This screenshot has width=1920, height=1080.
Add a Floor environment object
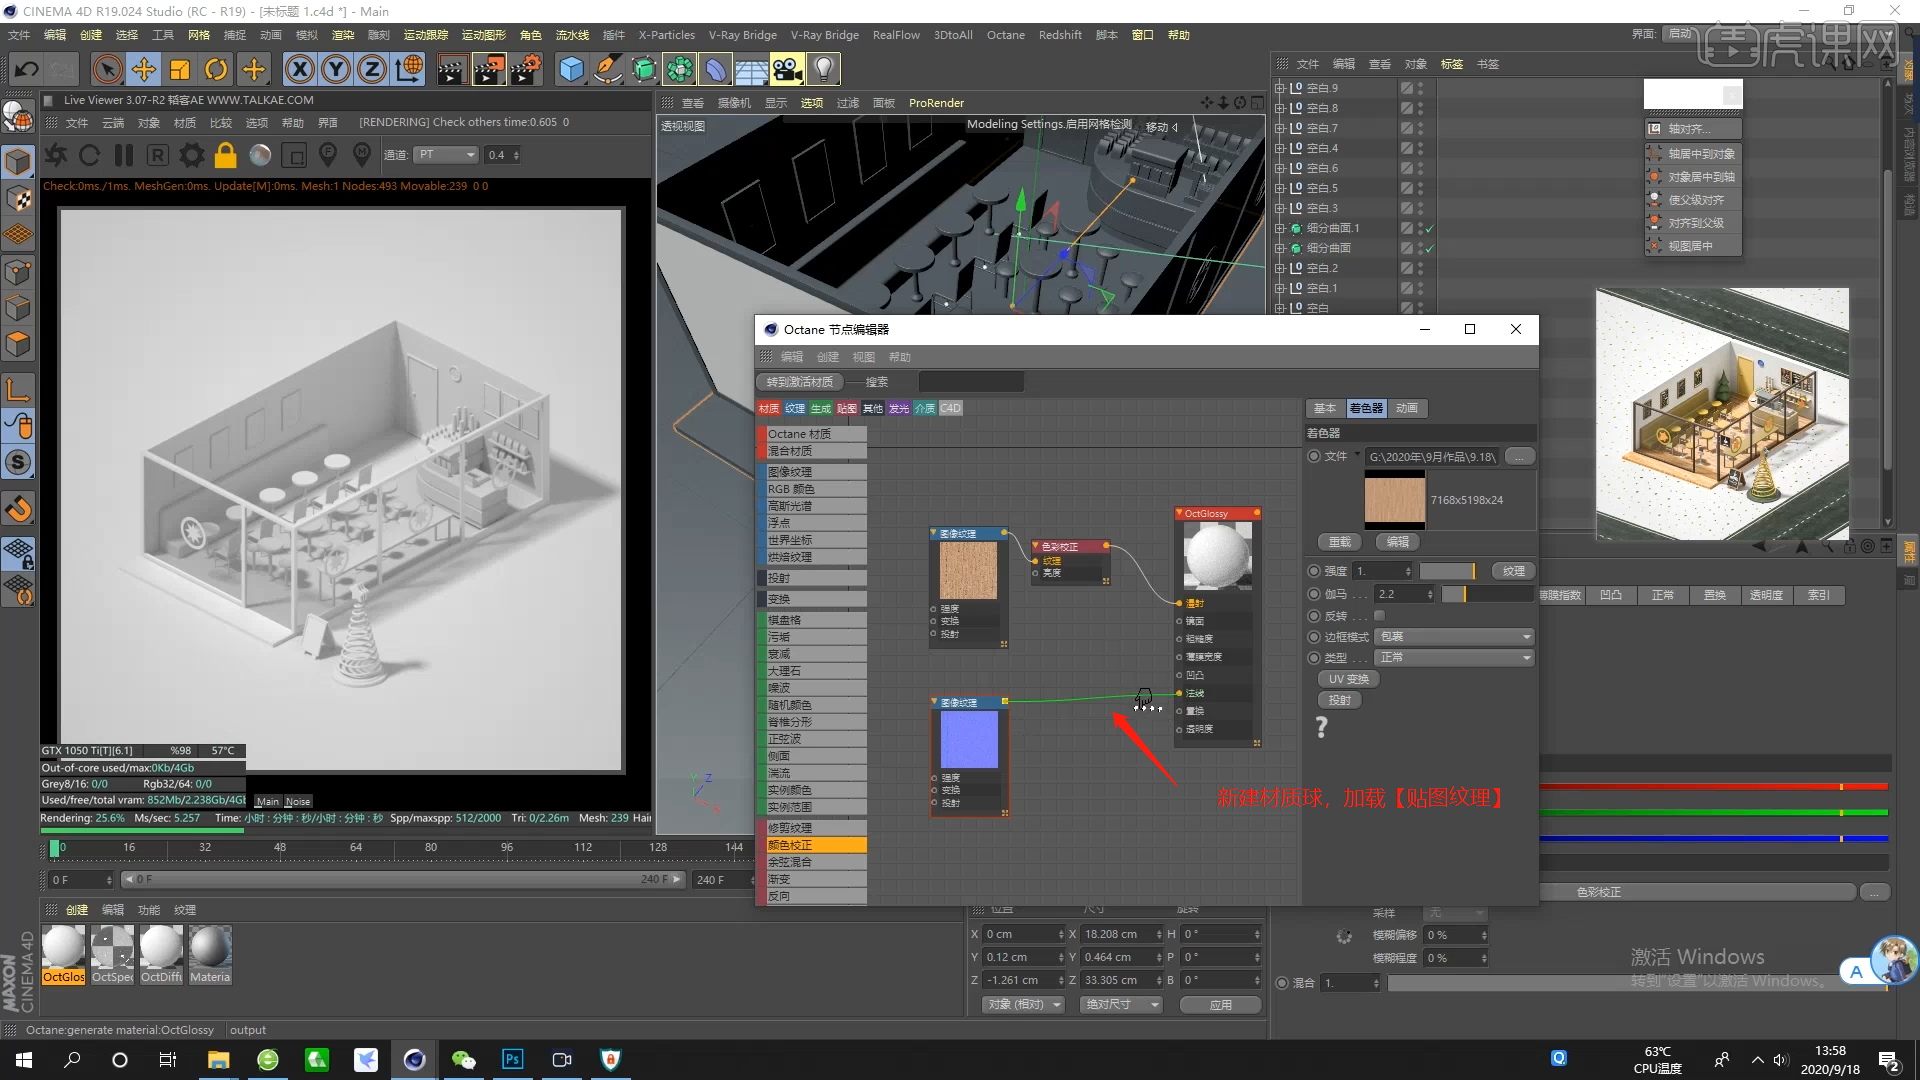tap(752, 69)
